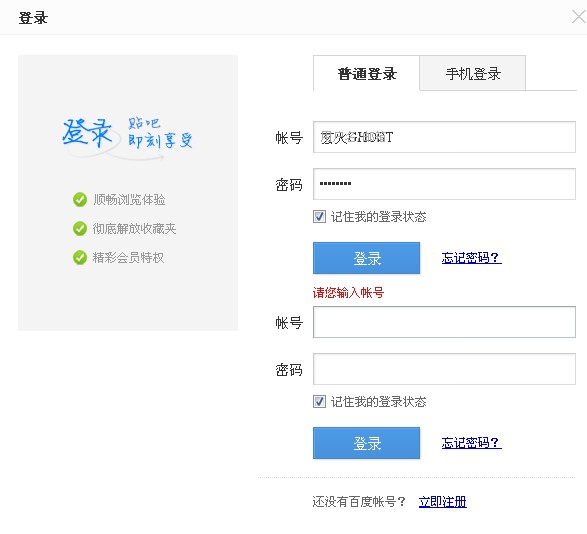The image size is (587, 534).
Task: Switch to the 普通登录 tab
Action: 367,73
